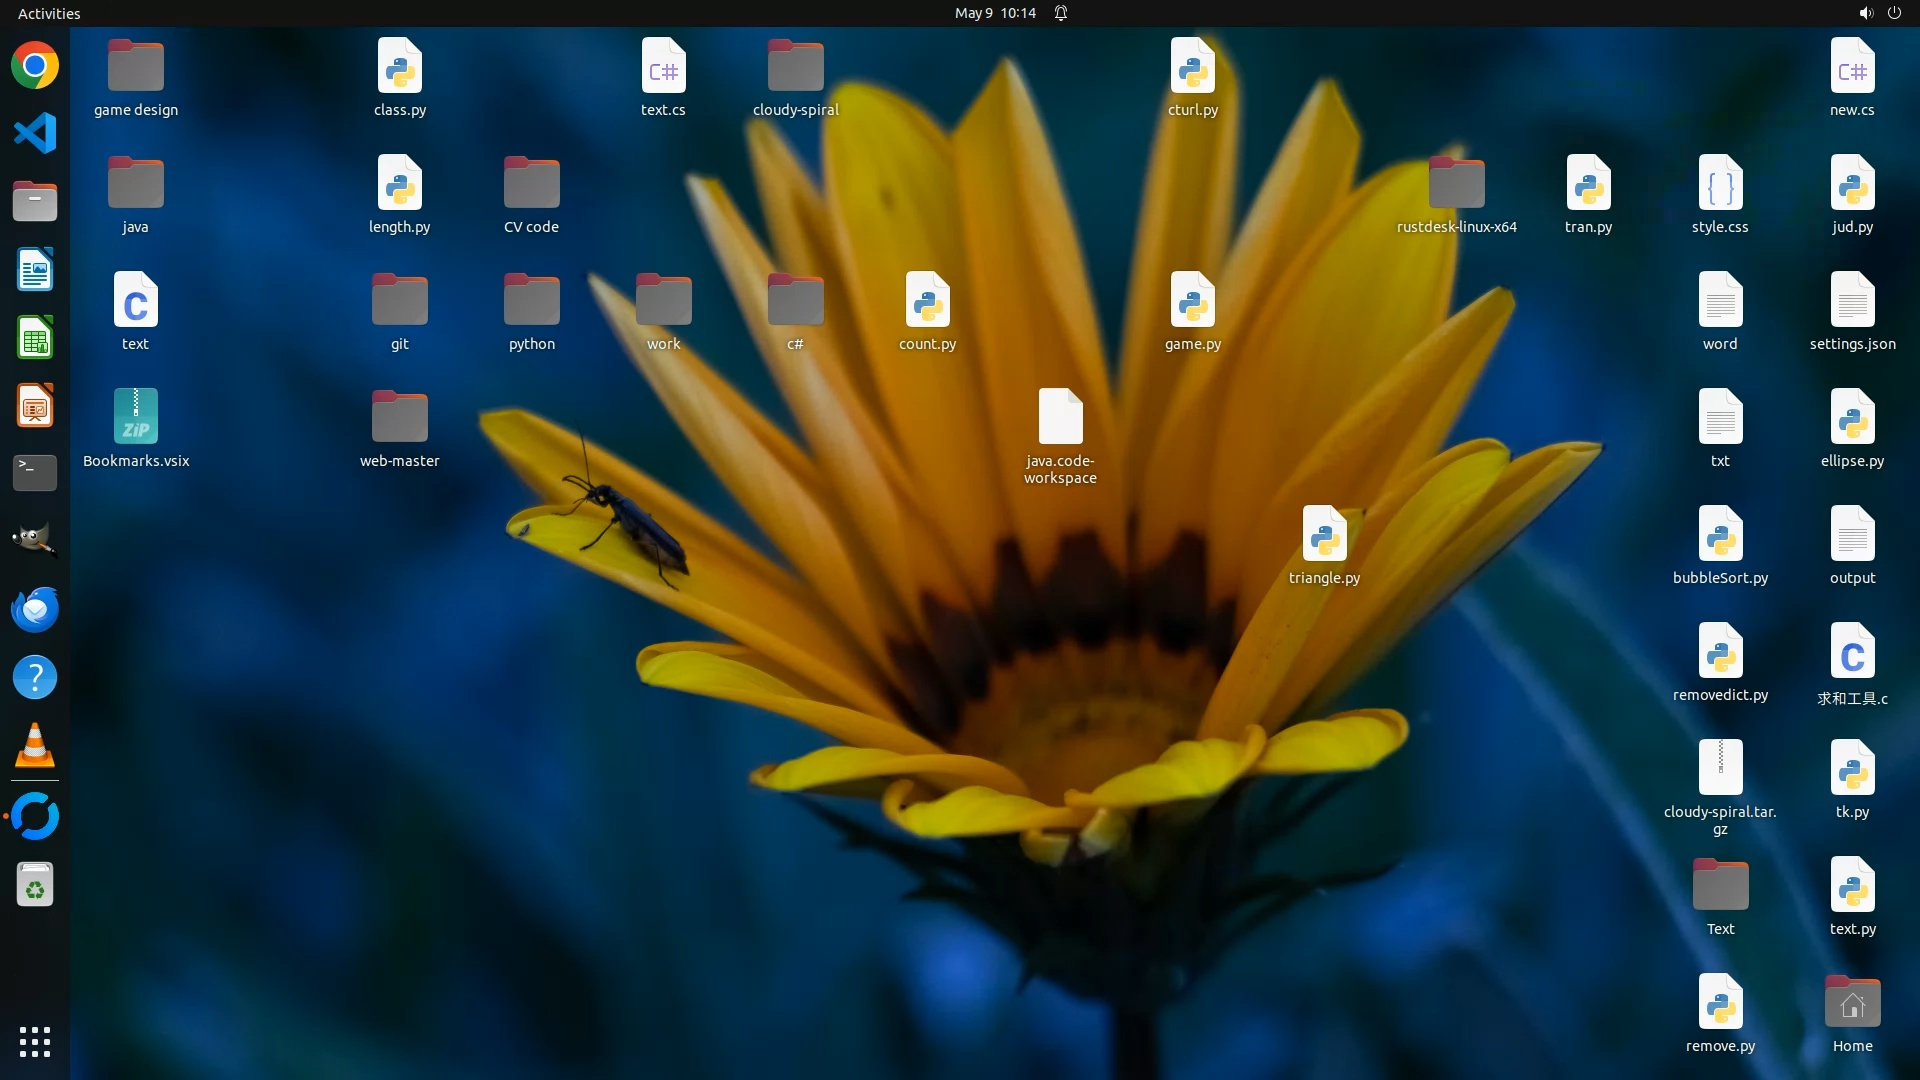Screen dimensions: 1920x1080
Task: Open the Trash in the dock
Action: (35, 885)
